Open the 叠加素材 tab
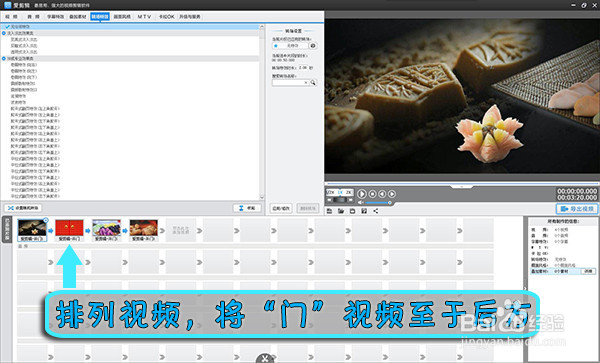600x363 pixels. 78,16
